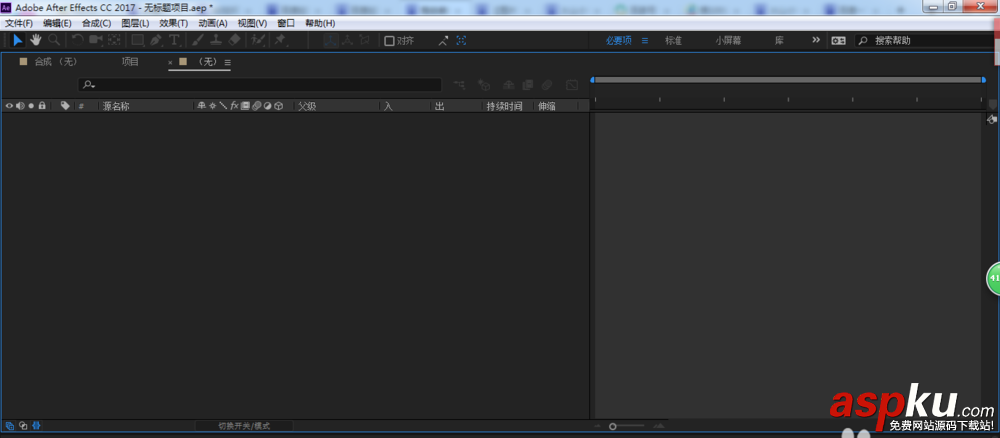
Task: Select the Roto Brush tool
Action: (258, 40)
